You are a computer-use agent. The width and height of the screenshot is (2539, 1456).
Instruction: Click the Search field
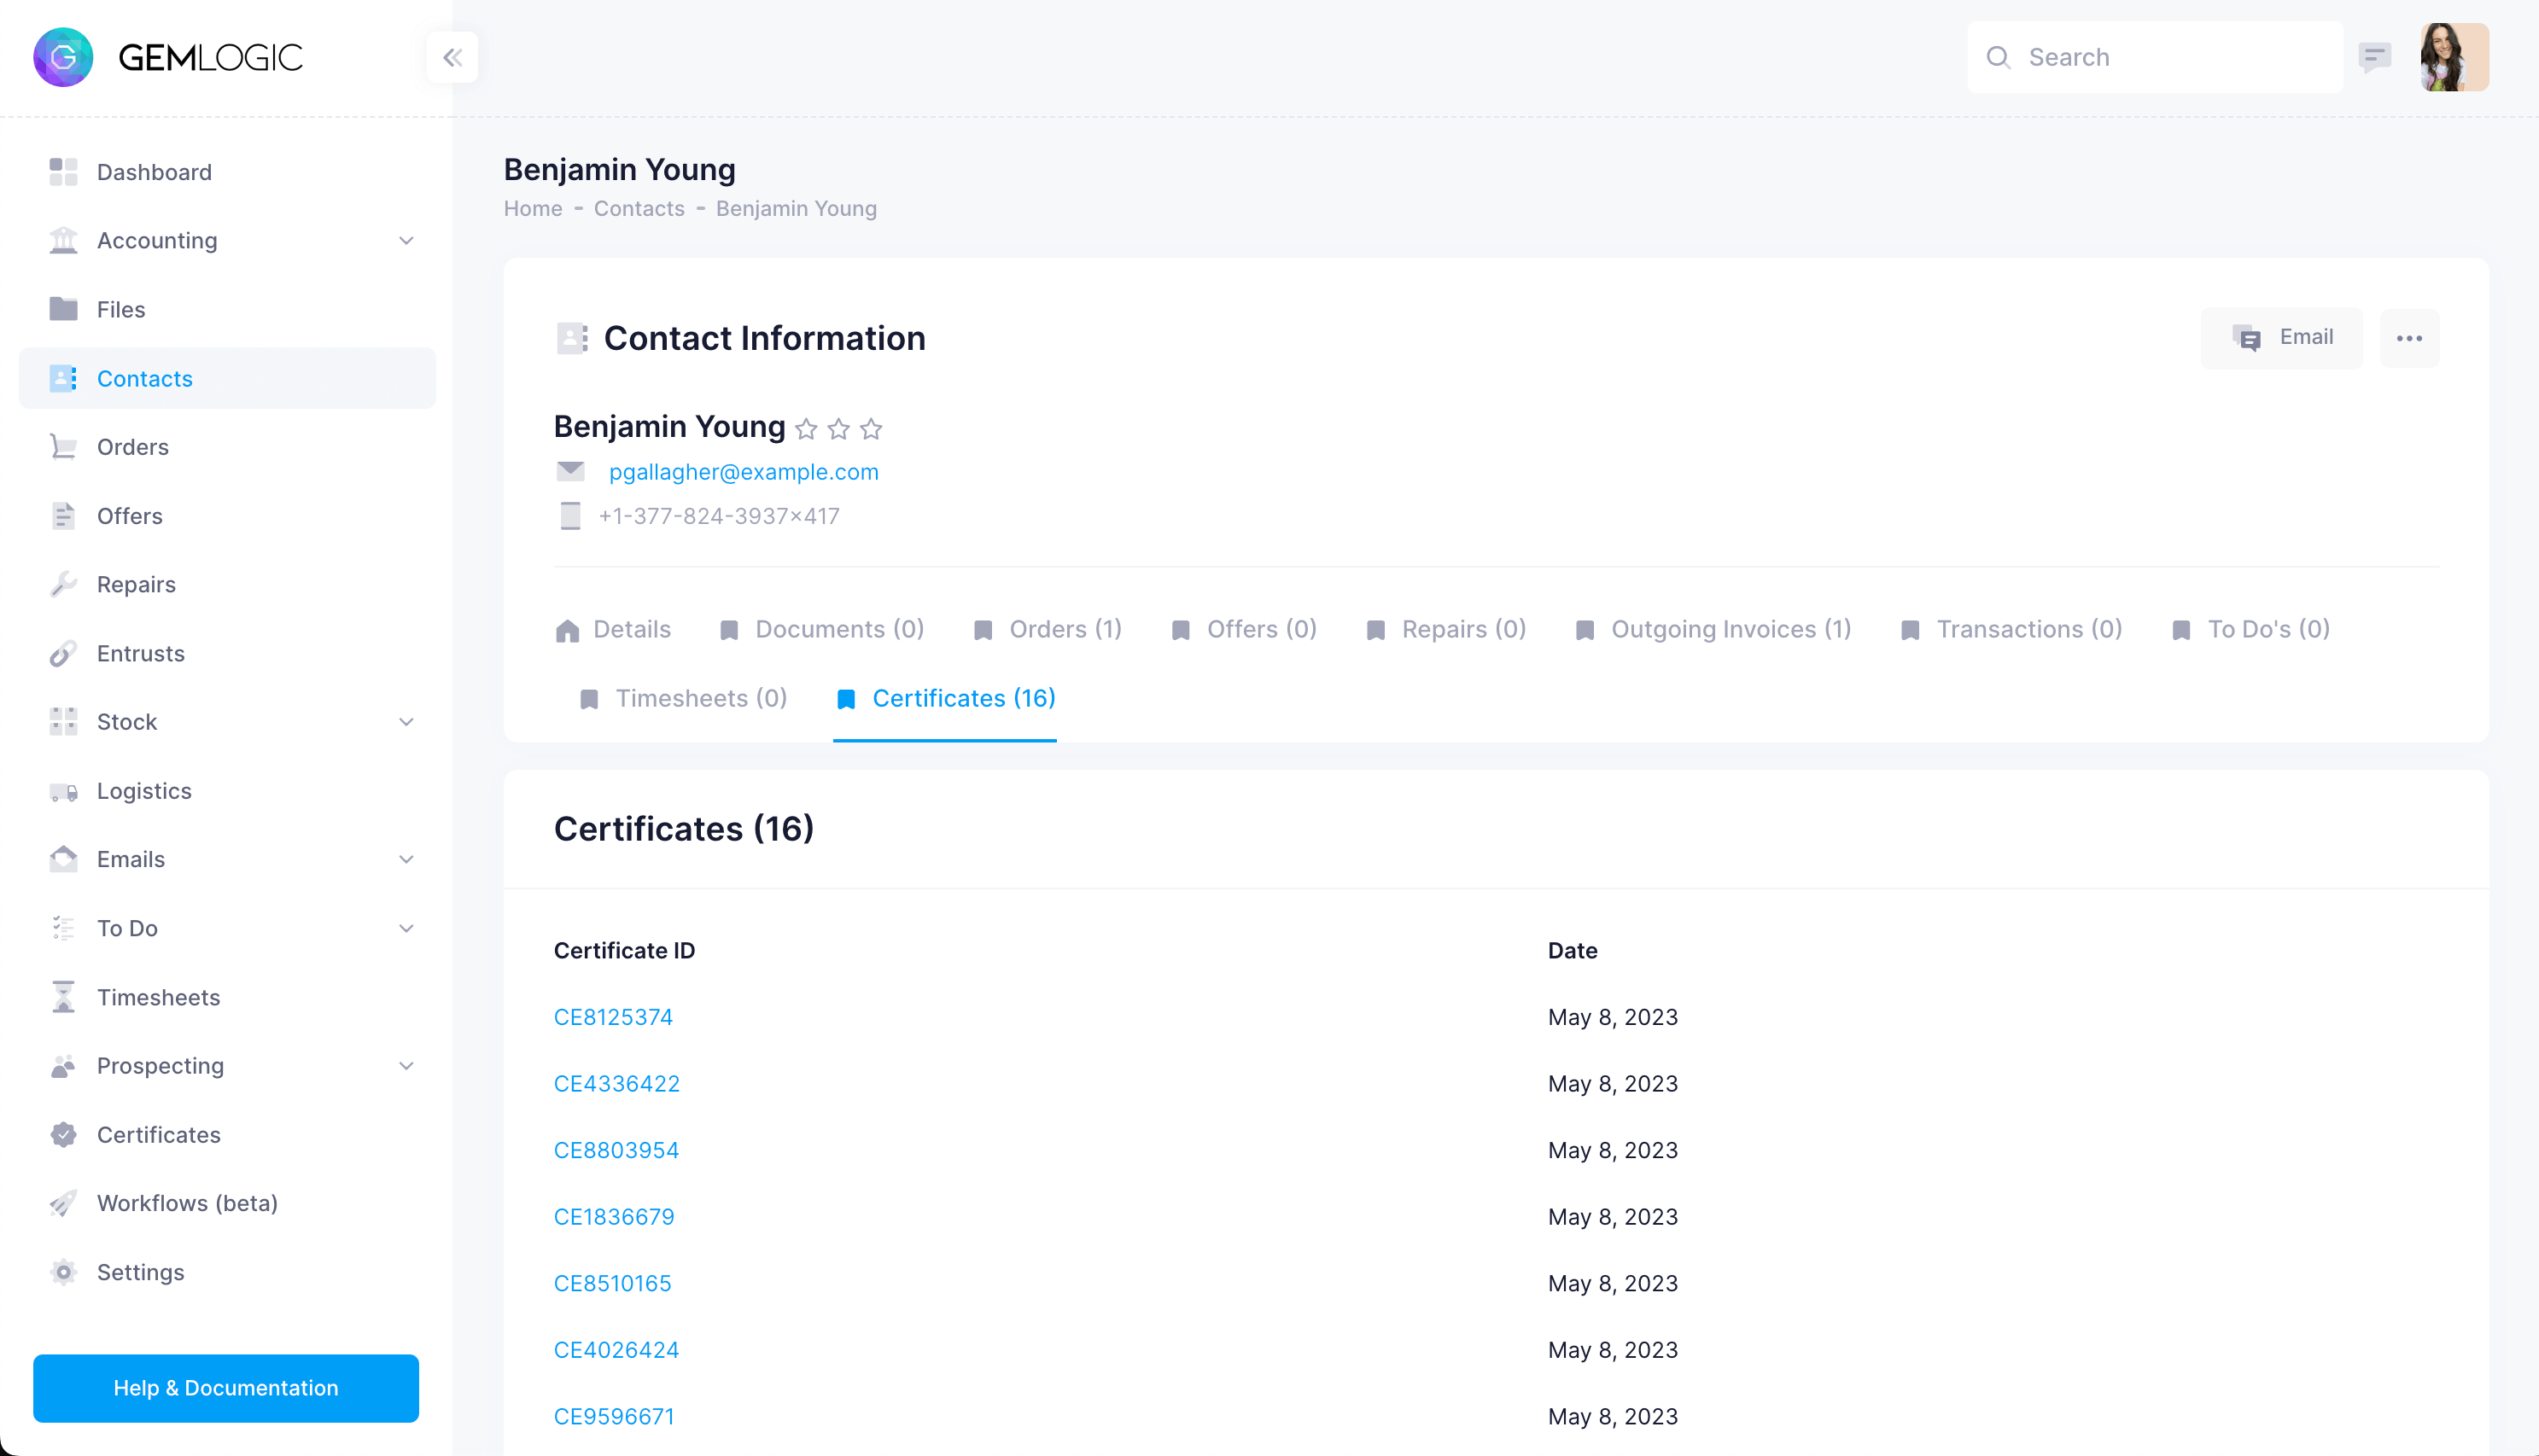pos(2154,57)
